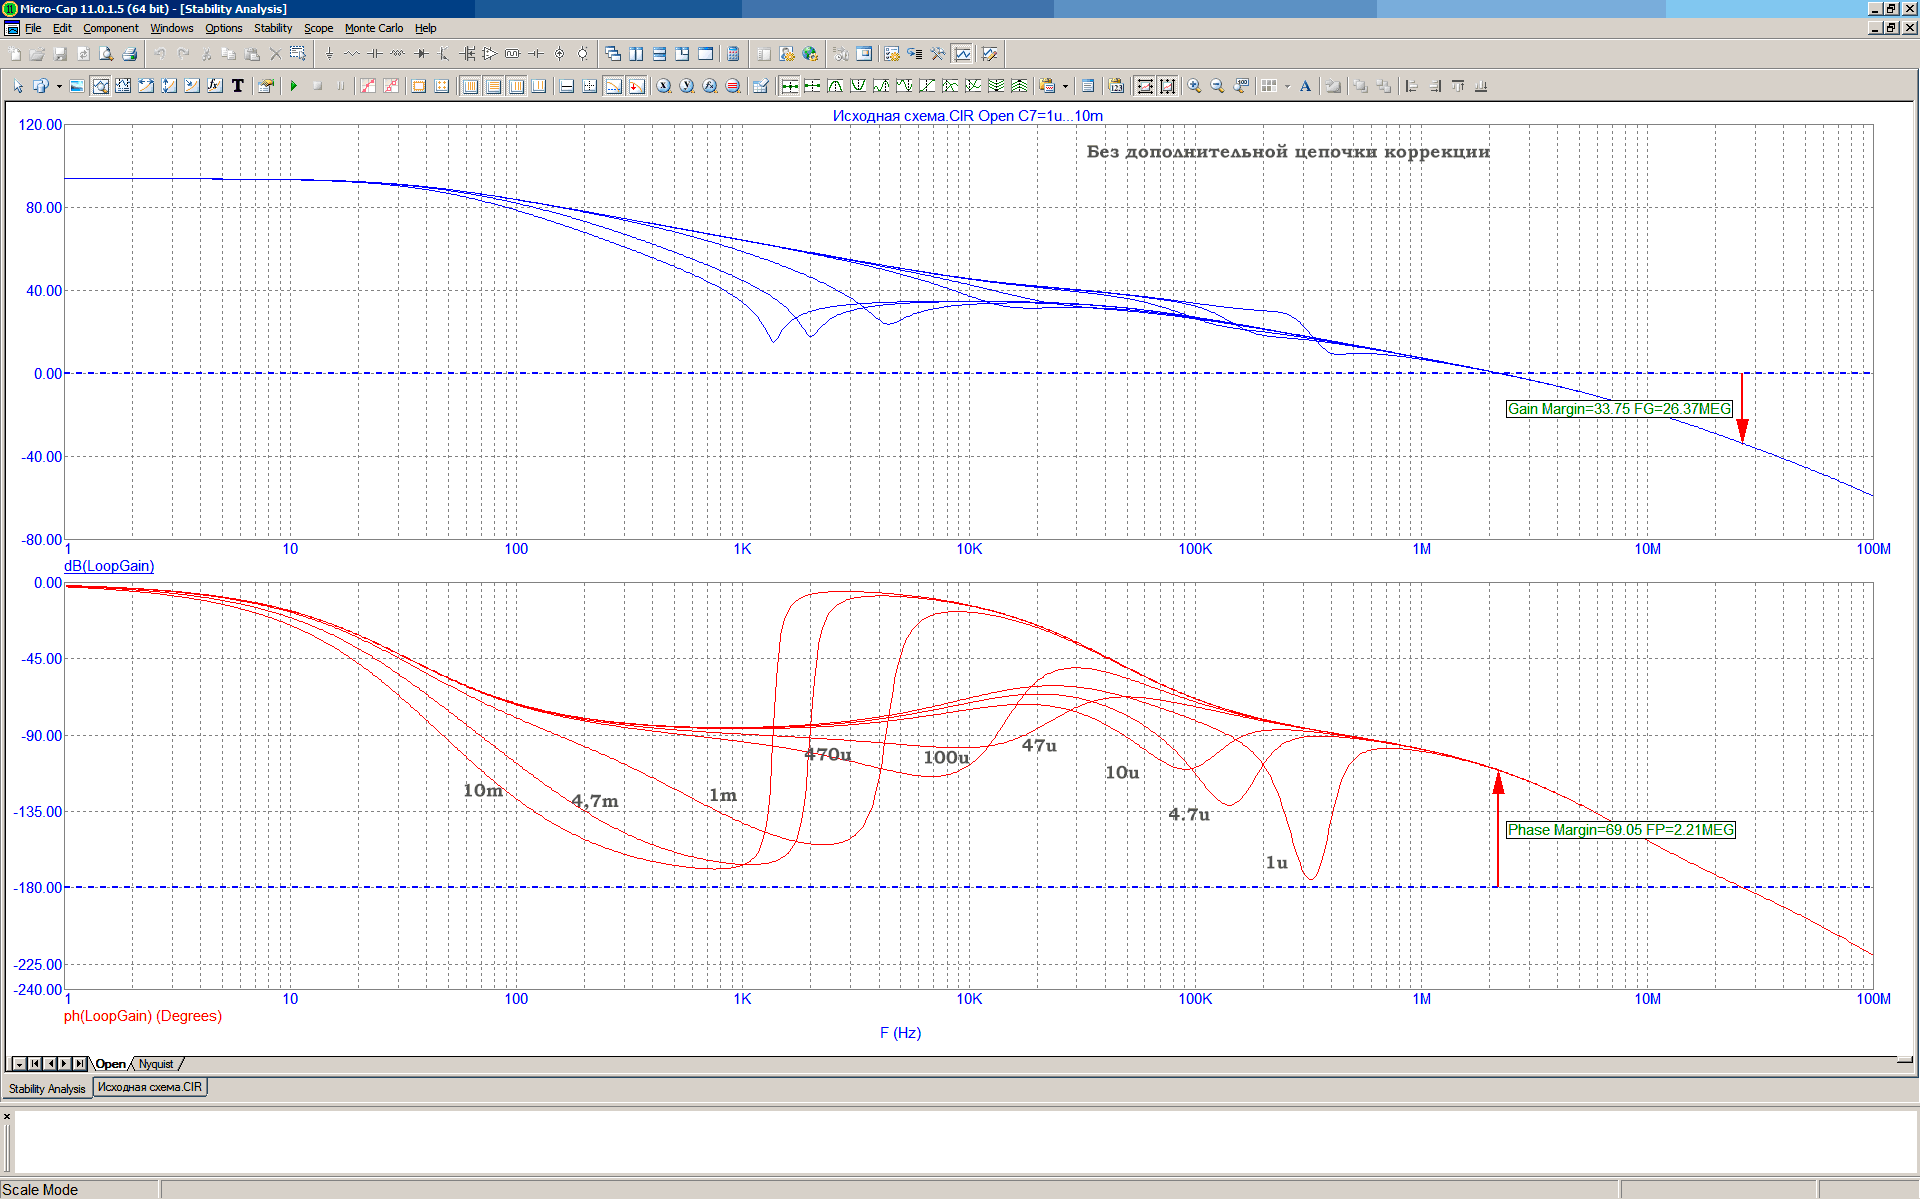1920x1200 pixels.
Task: Click the Stability Analysis window tab
Action: pyautogui.click(x=47, y=1088)
